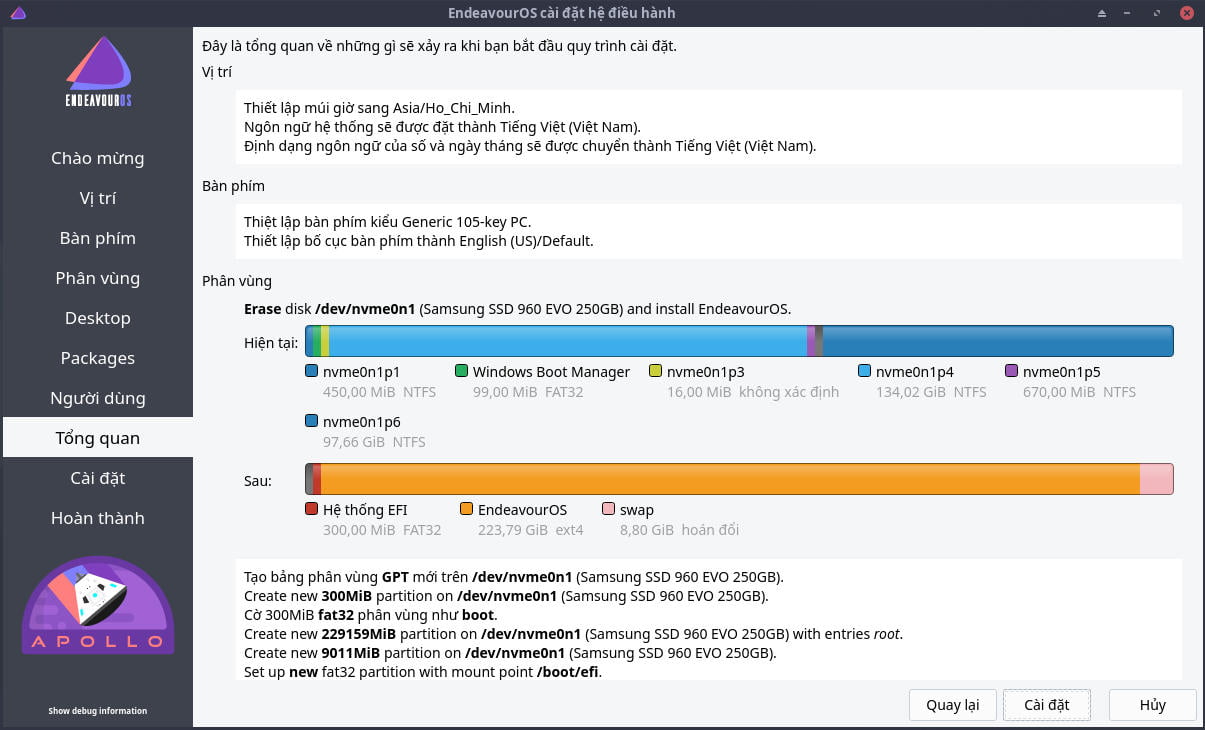
Task: Switch to the Bàn phím step
Action: click(x=98, y=238)
